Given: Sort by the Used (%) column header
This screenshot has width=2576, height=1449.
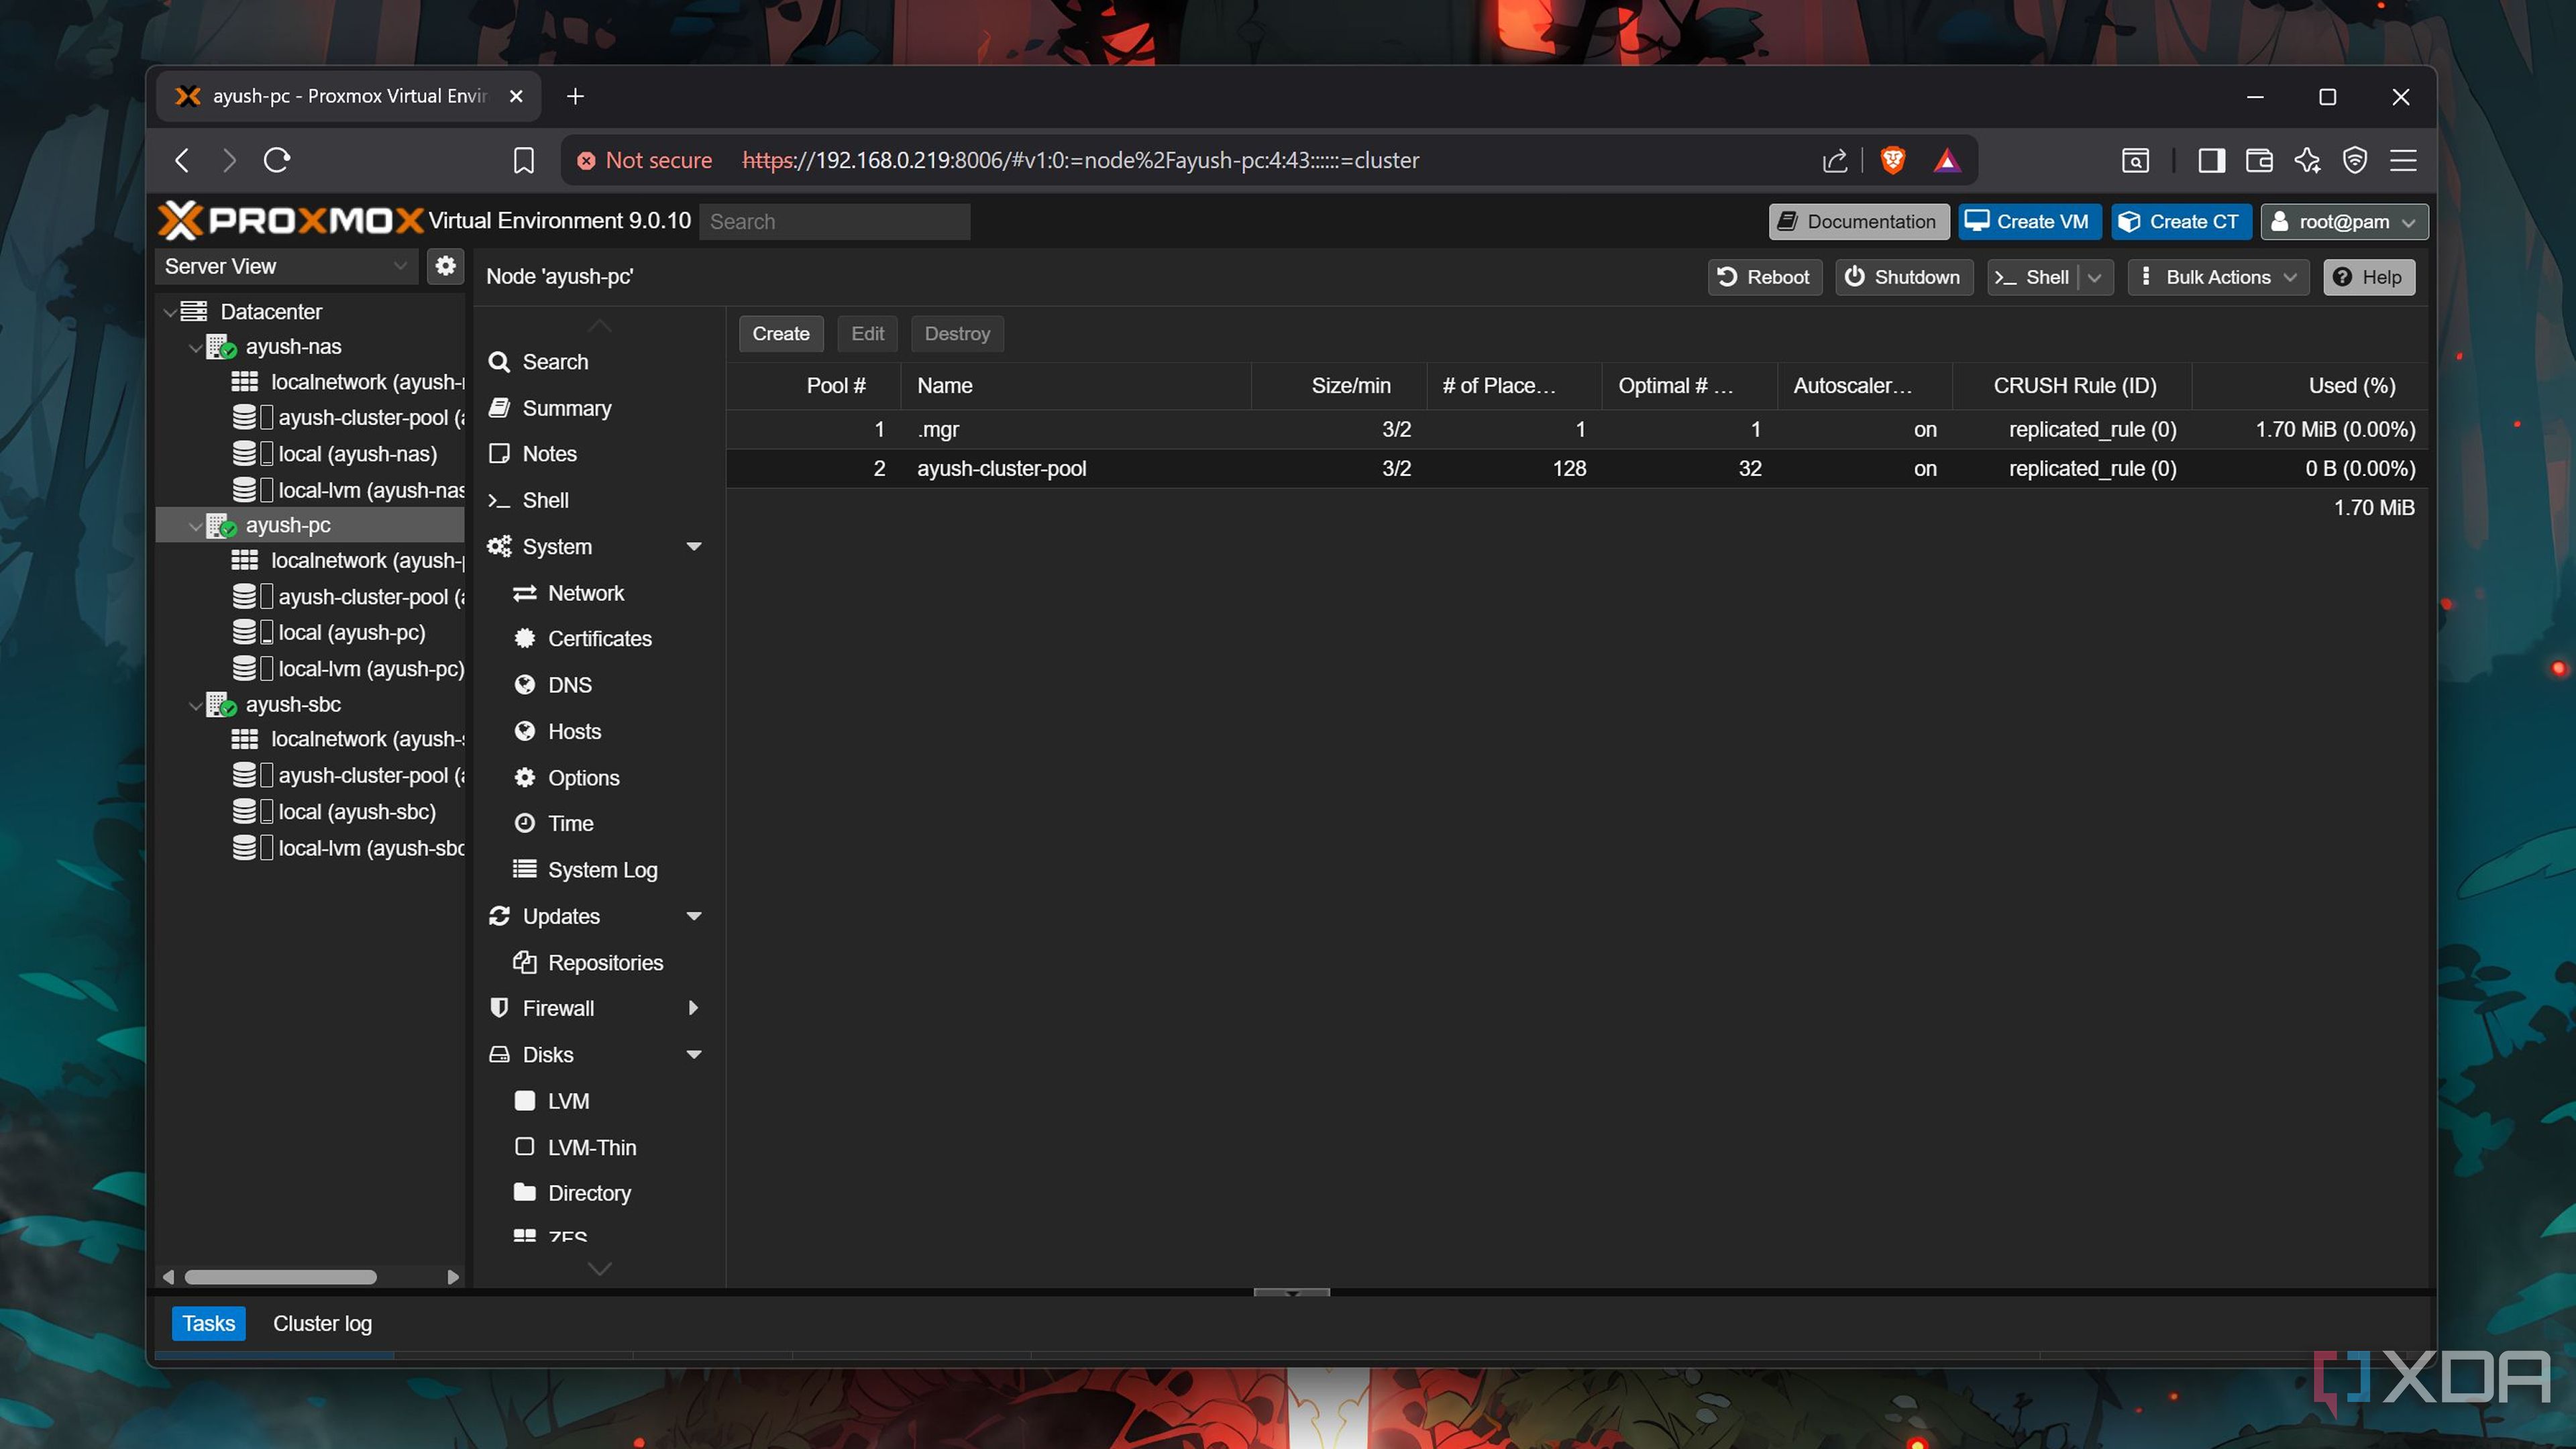Looking at the screenshot, I should tap(2310, 385).
